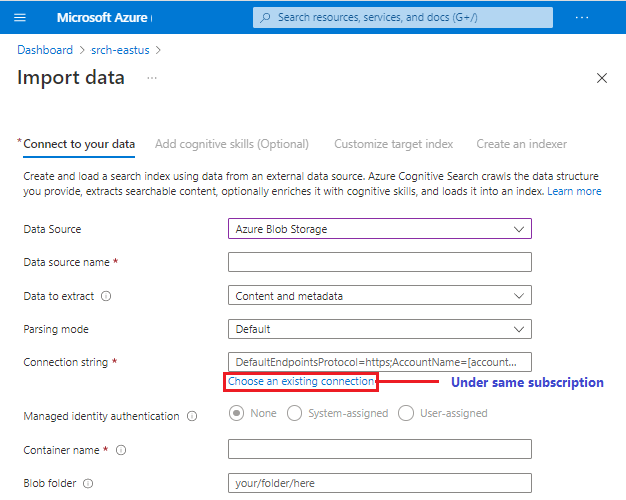The image size is (626, 500).
Task: Select User-assigned managed identity option
Action: point(406,413)
